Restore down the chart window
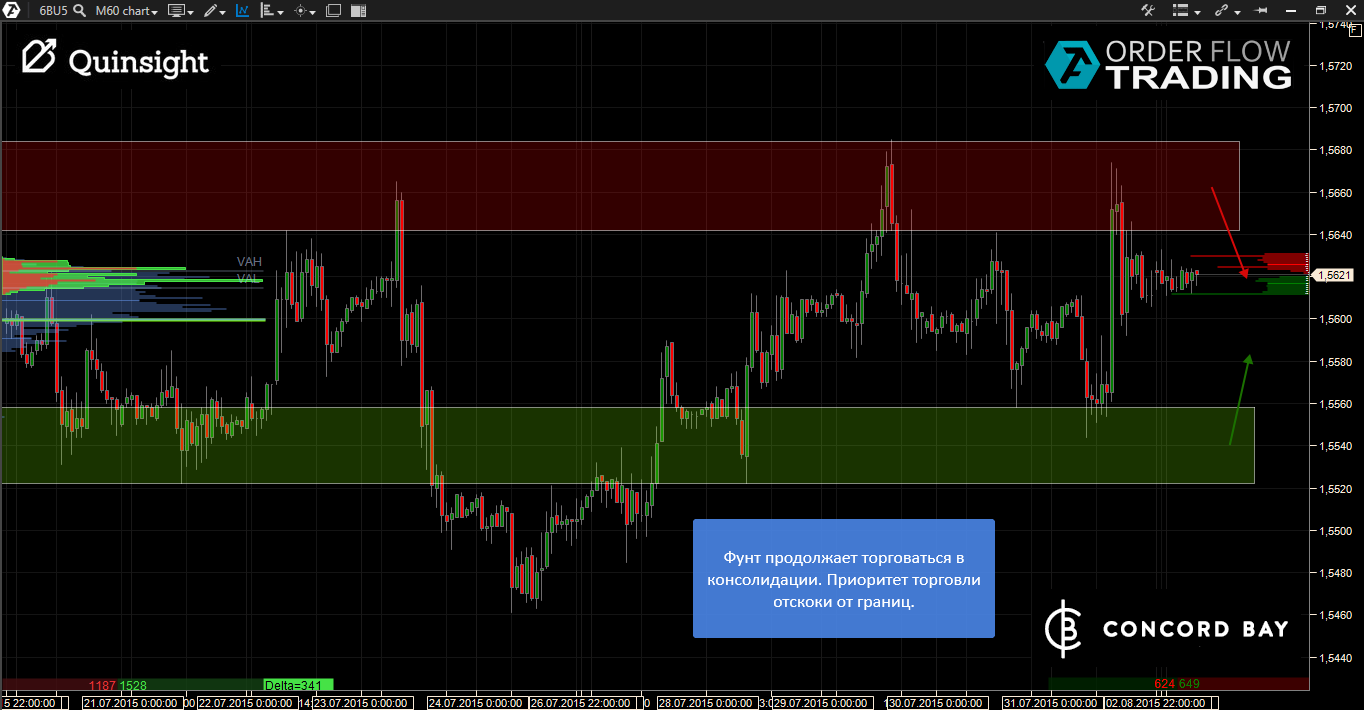Viewport: 1364px width, 710px height. click(x=1320, y=11)
